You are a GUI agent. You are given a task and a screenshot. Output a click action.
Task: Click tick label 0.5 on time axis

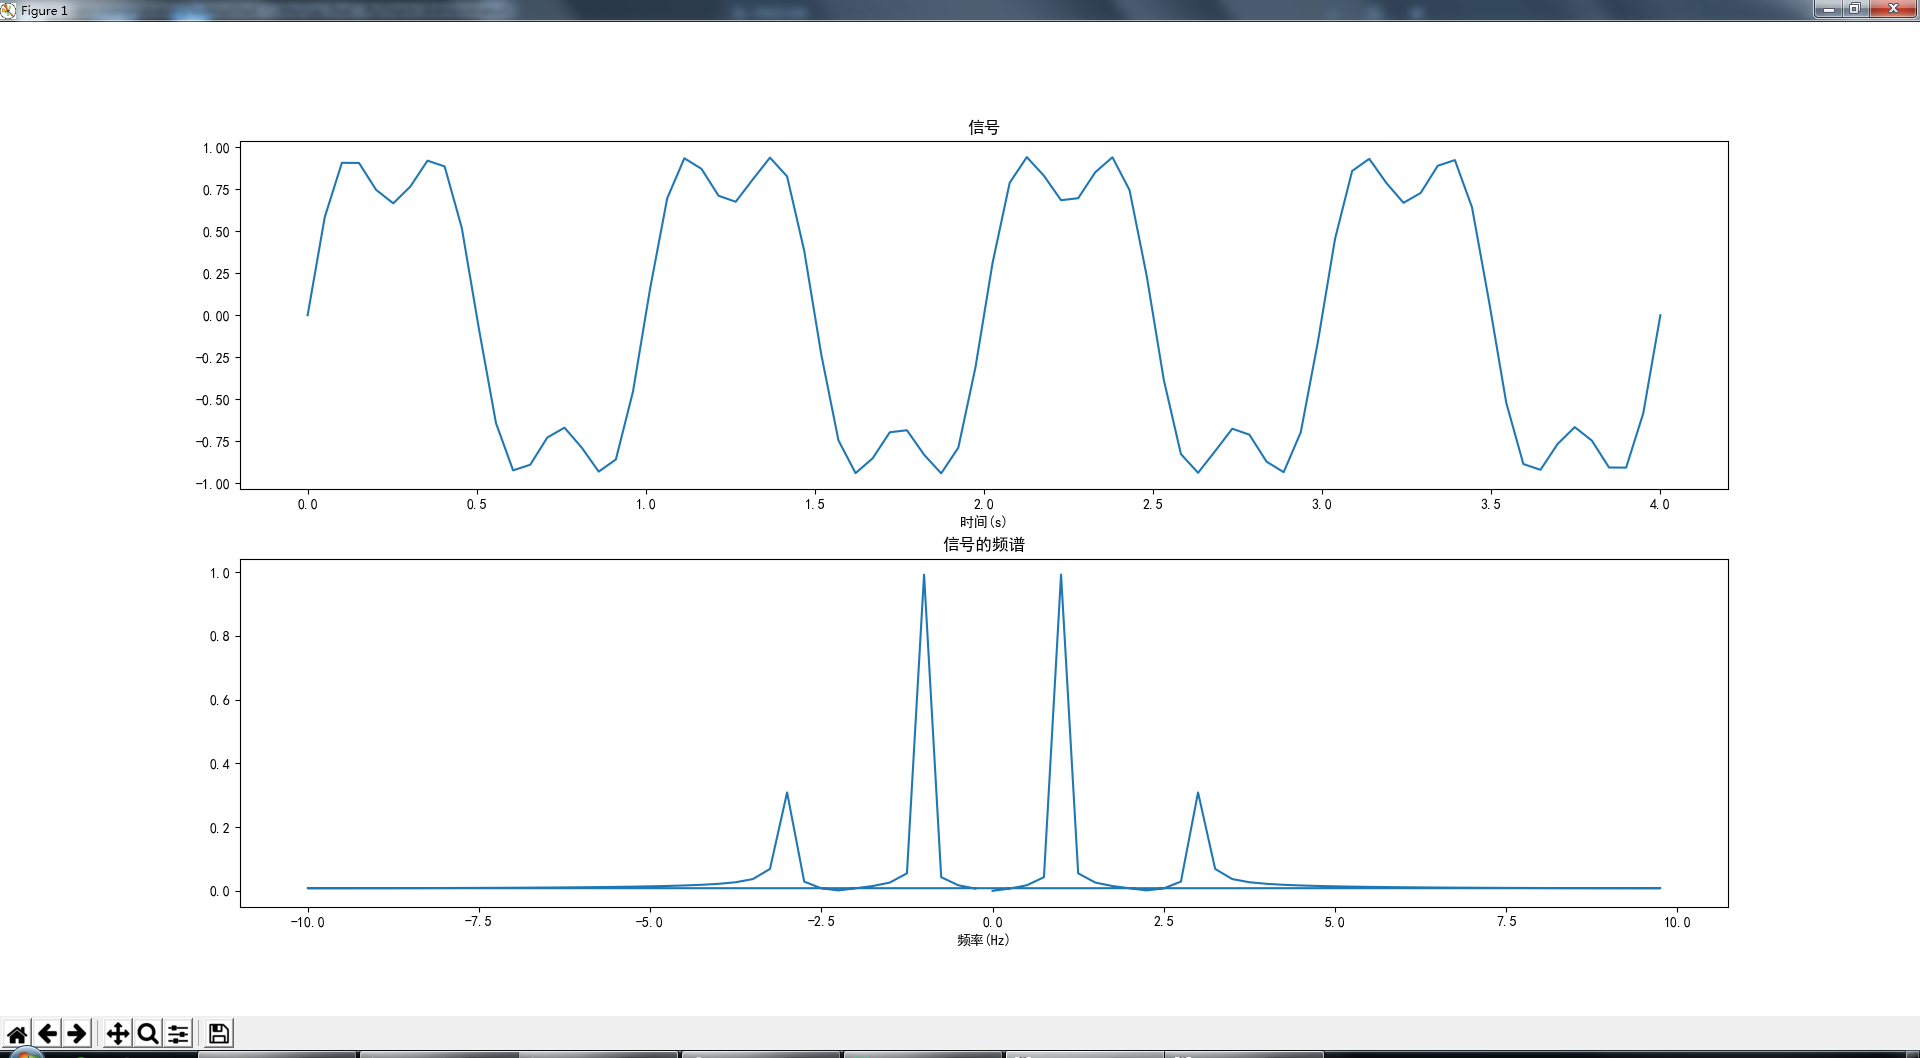pyautogui.click(x=477, y=504)
